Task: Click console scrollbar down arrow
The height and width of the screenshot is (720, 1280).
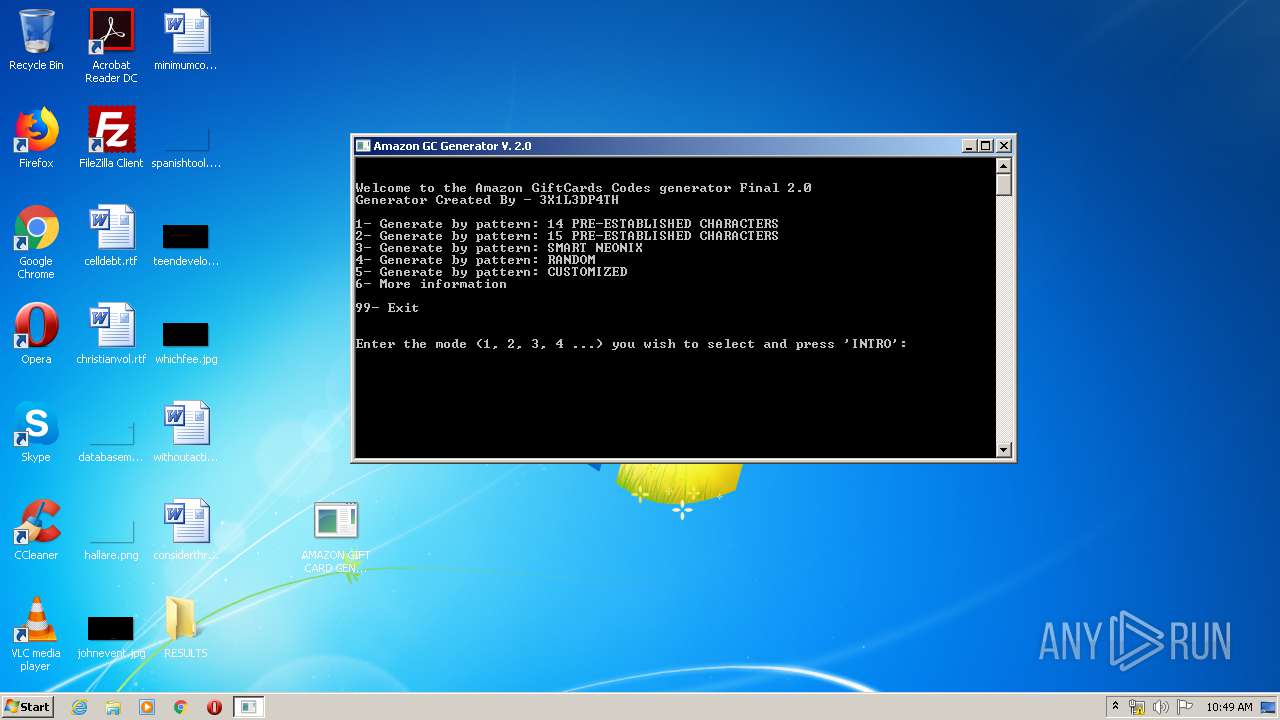Action: coord(1005,450)
